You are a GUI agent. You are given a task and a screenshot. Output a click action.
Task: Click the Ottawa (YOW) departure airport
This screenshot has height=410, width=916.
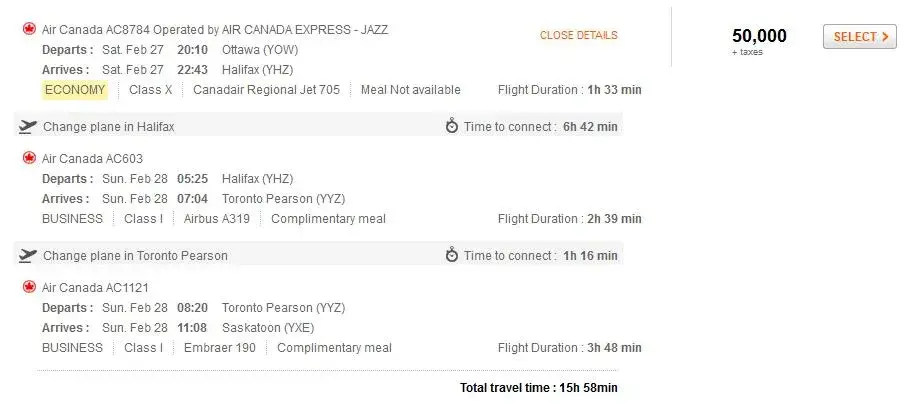tap(260, 49)
